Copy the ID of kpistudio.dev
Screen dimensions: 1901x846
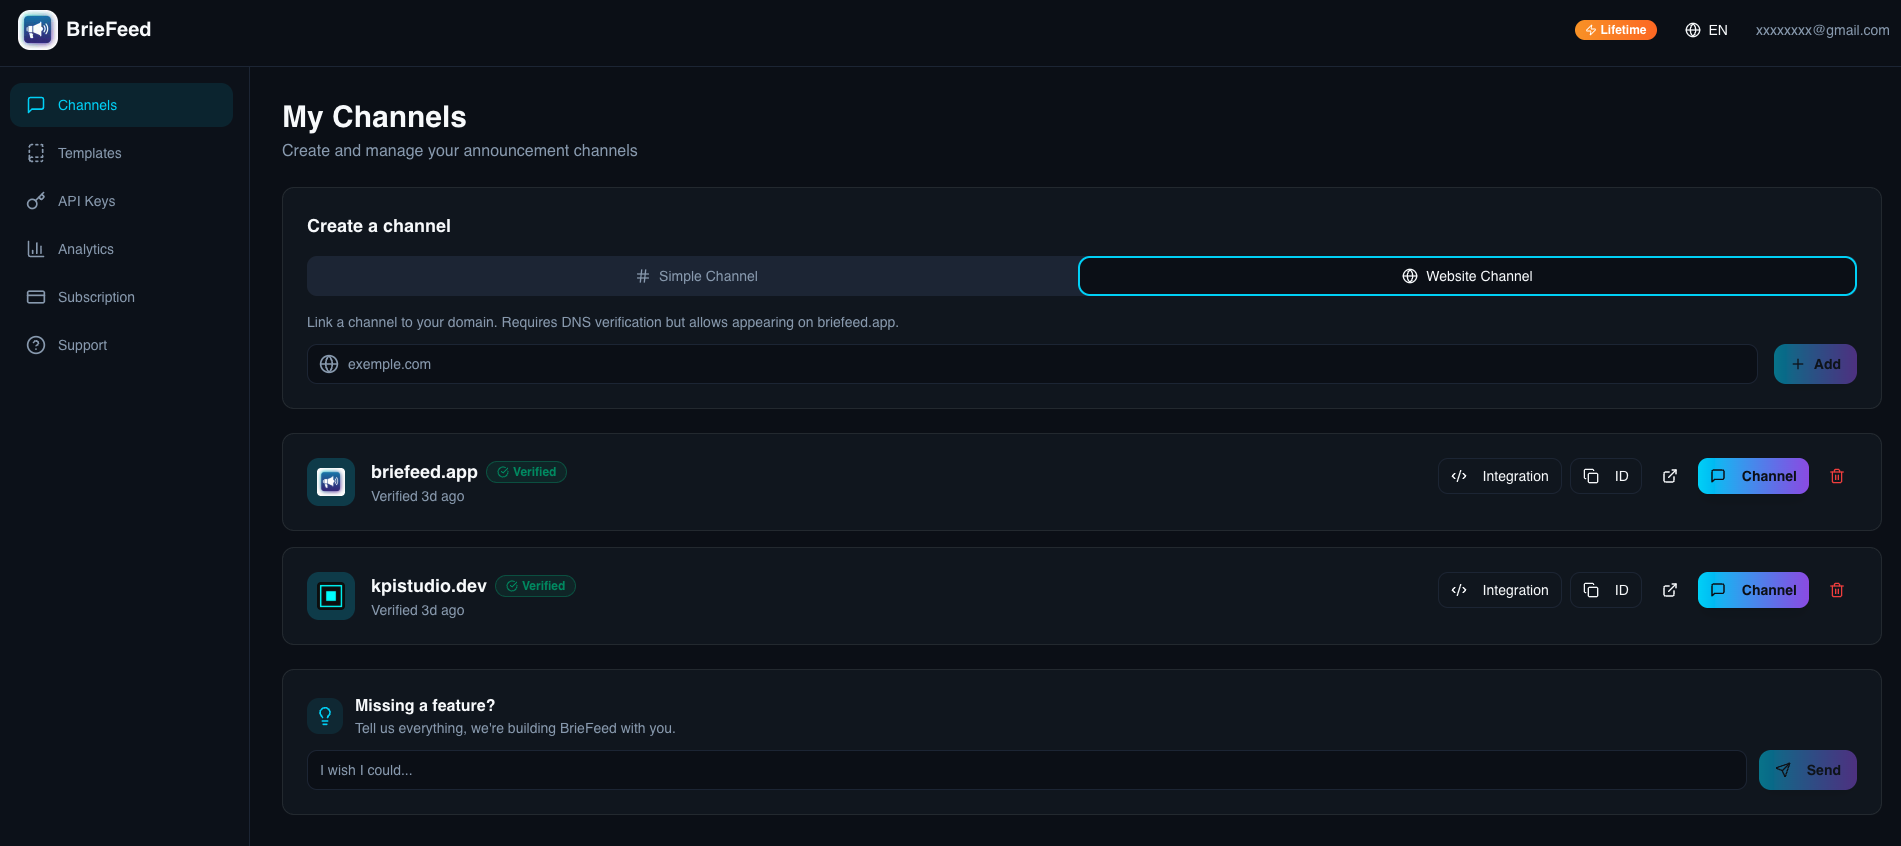(1606, 590)
